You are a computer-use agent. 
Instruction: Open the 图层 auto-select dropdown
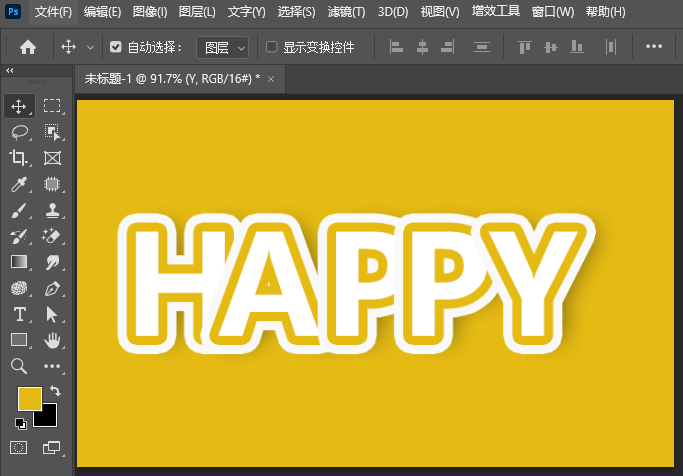coord(223,47)
